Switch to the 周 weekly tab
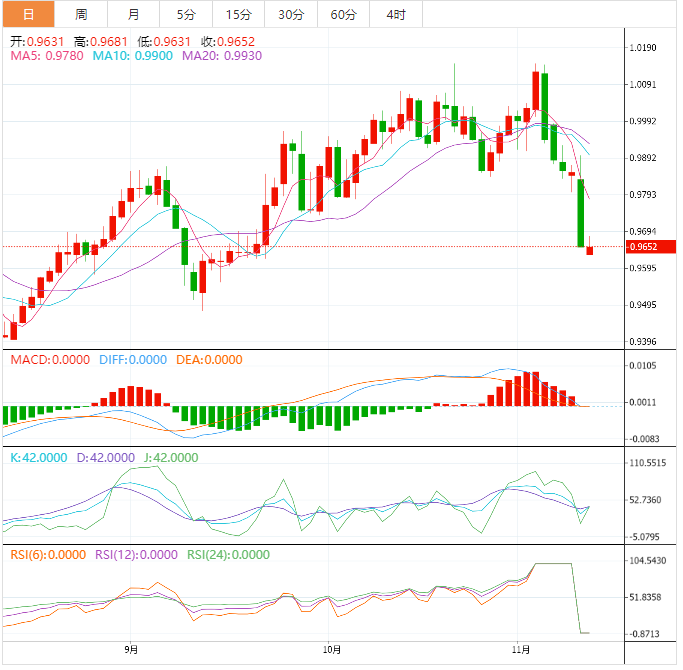The image size is (683, 670). (81, 14)
